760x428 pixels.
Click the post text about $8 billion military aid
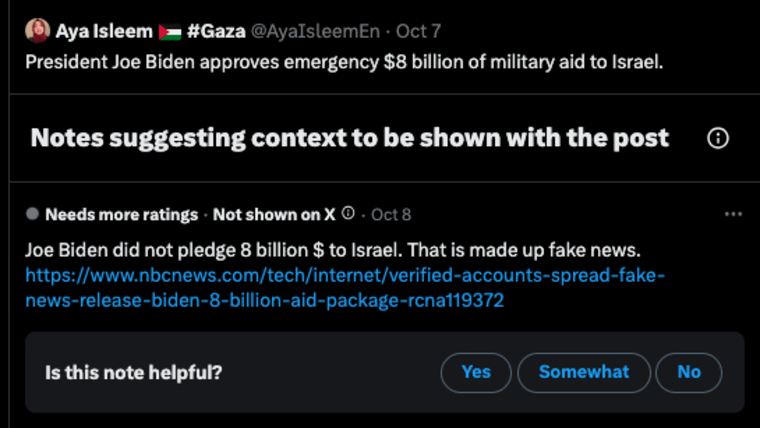point(344,62)
